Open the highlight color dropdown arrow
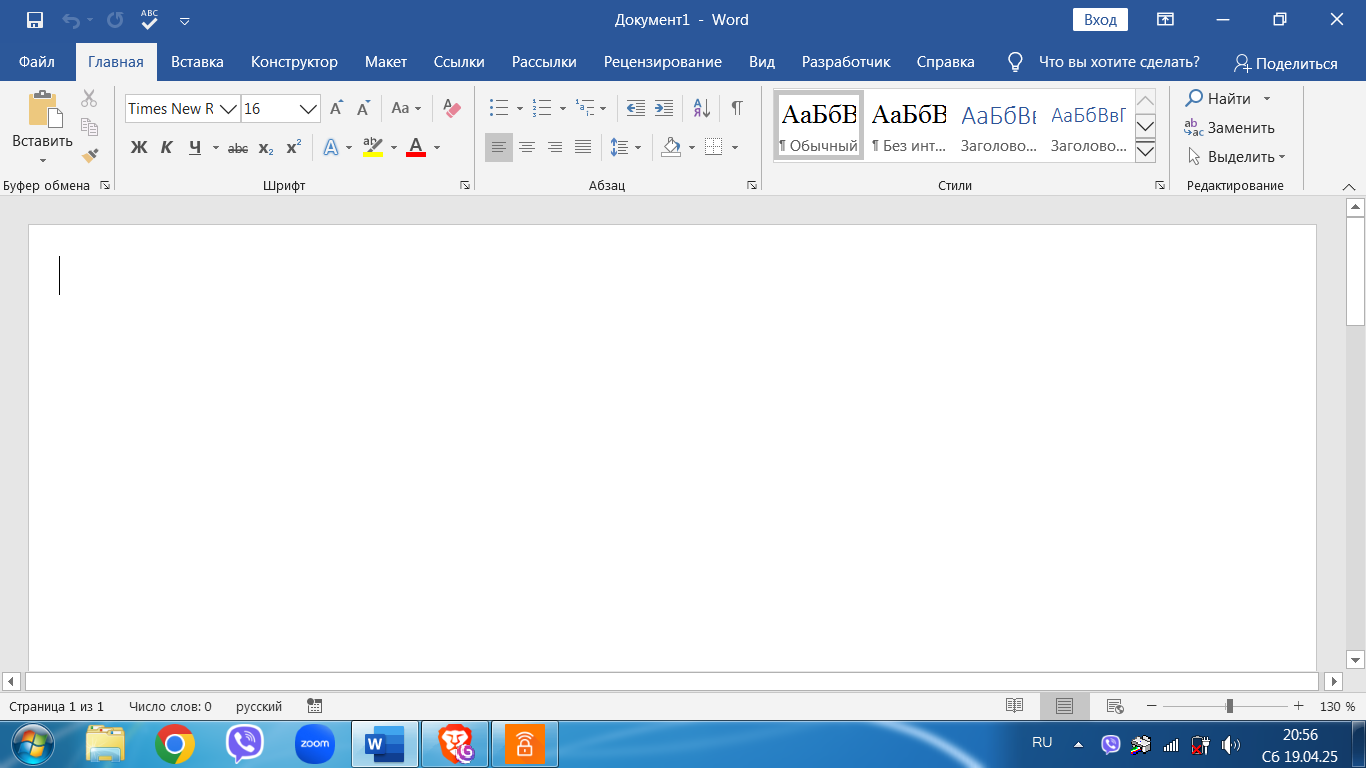1366x768 pixels. (394, 148)
